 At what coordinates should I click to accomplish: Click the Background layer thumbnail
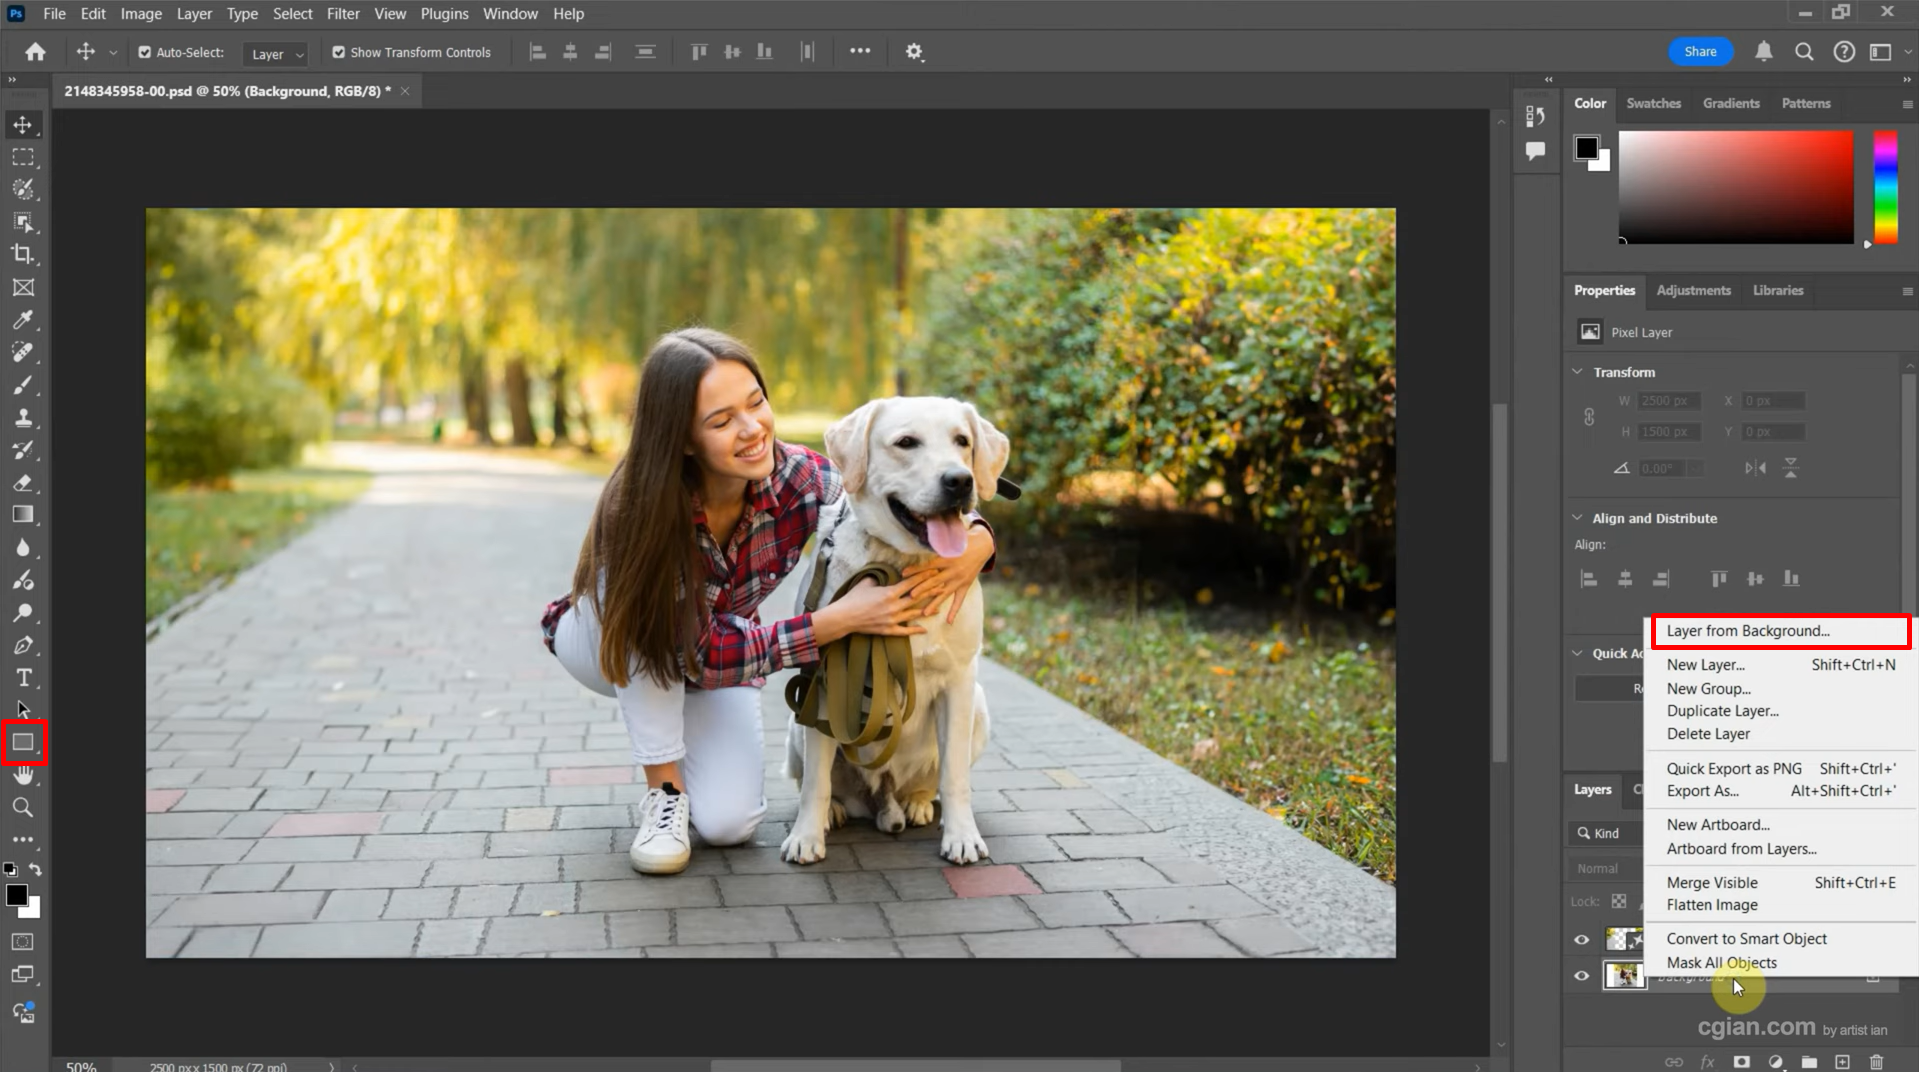[1624, 976]
